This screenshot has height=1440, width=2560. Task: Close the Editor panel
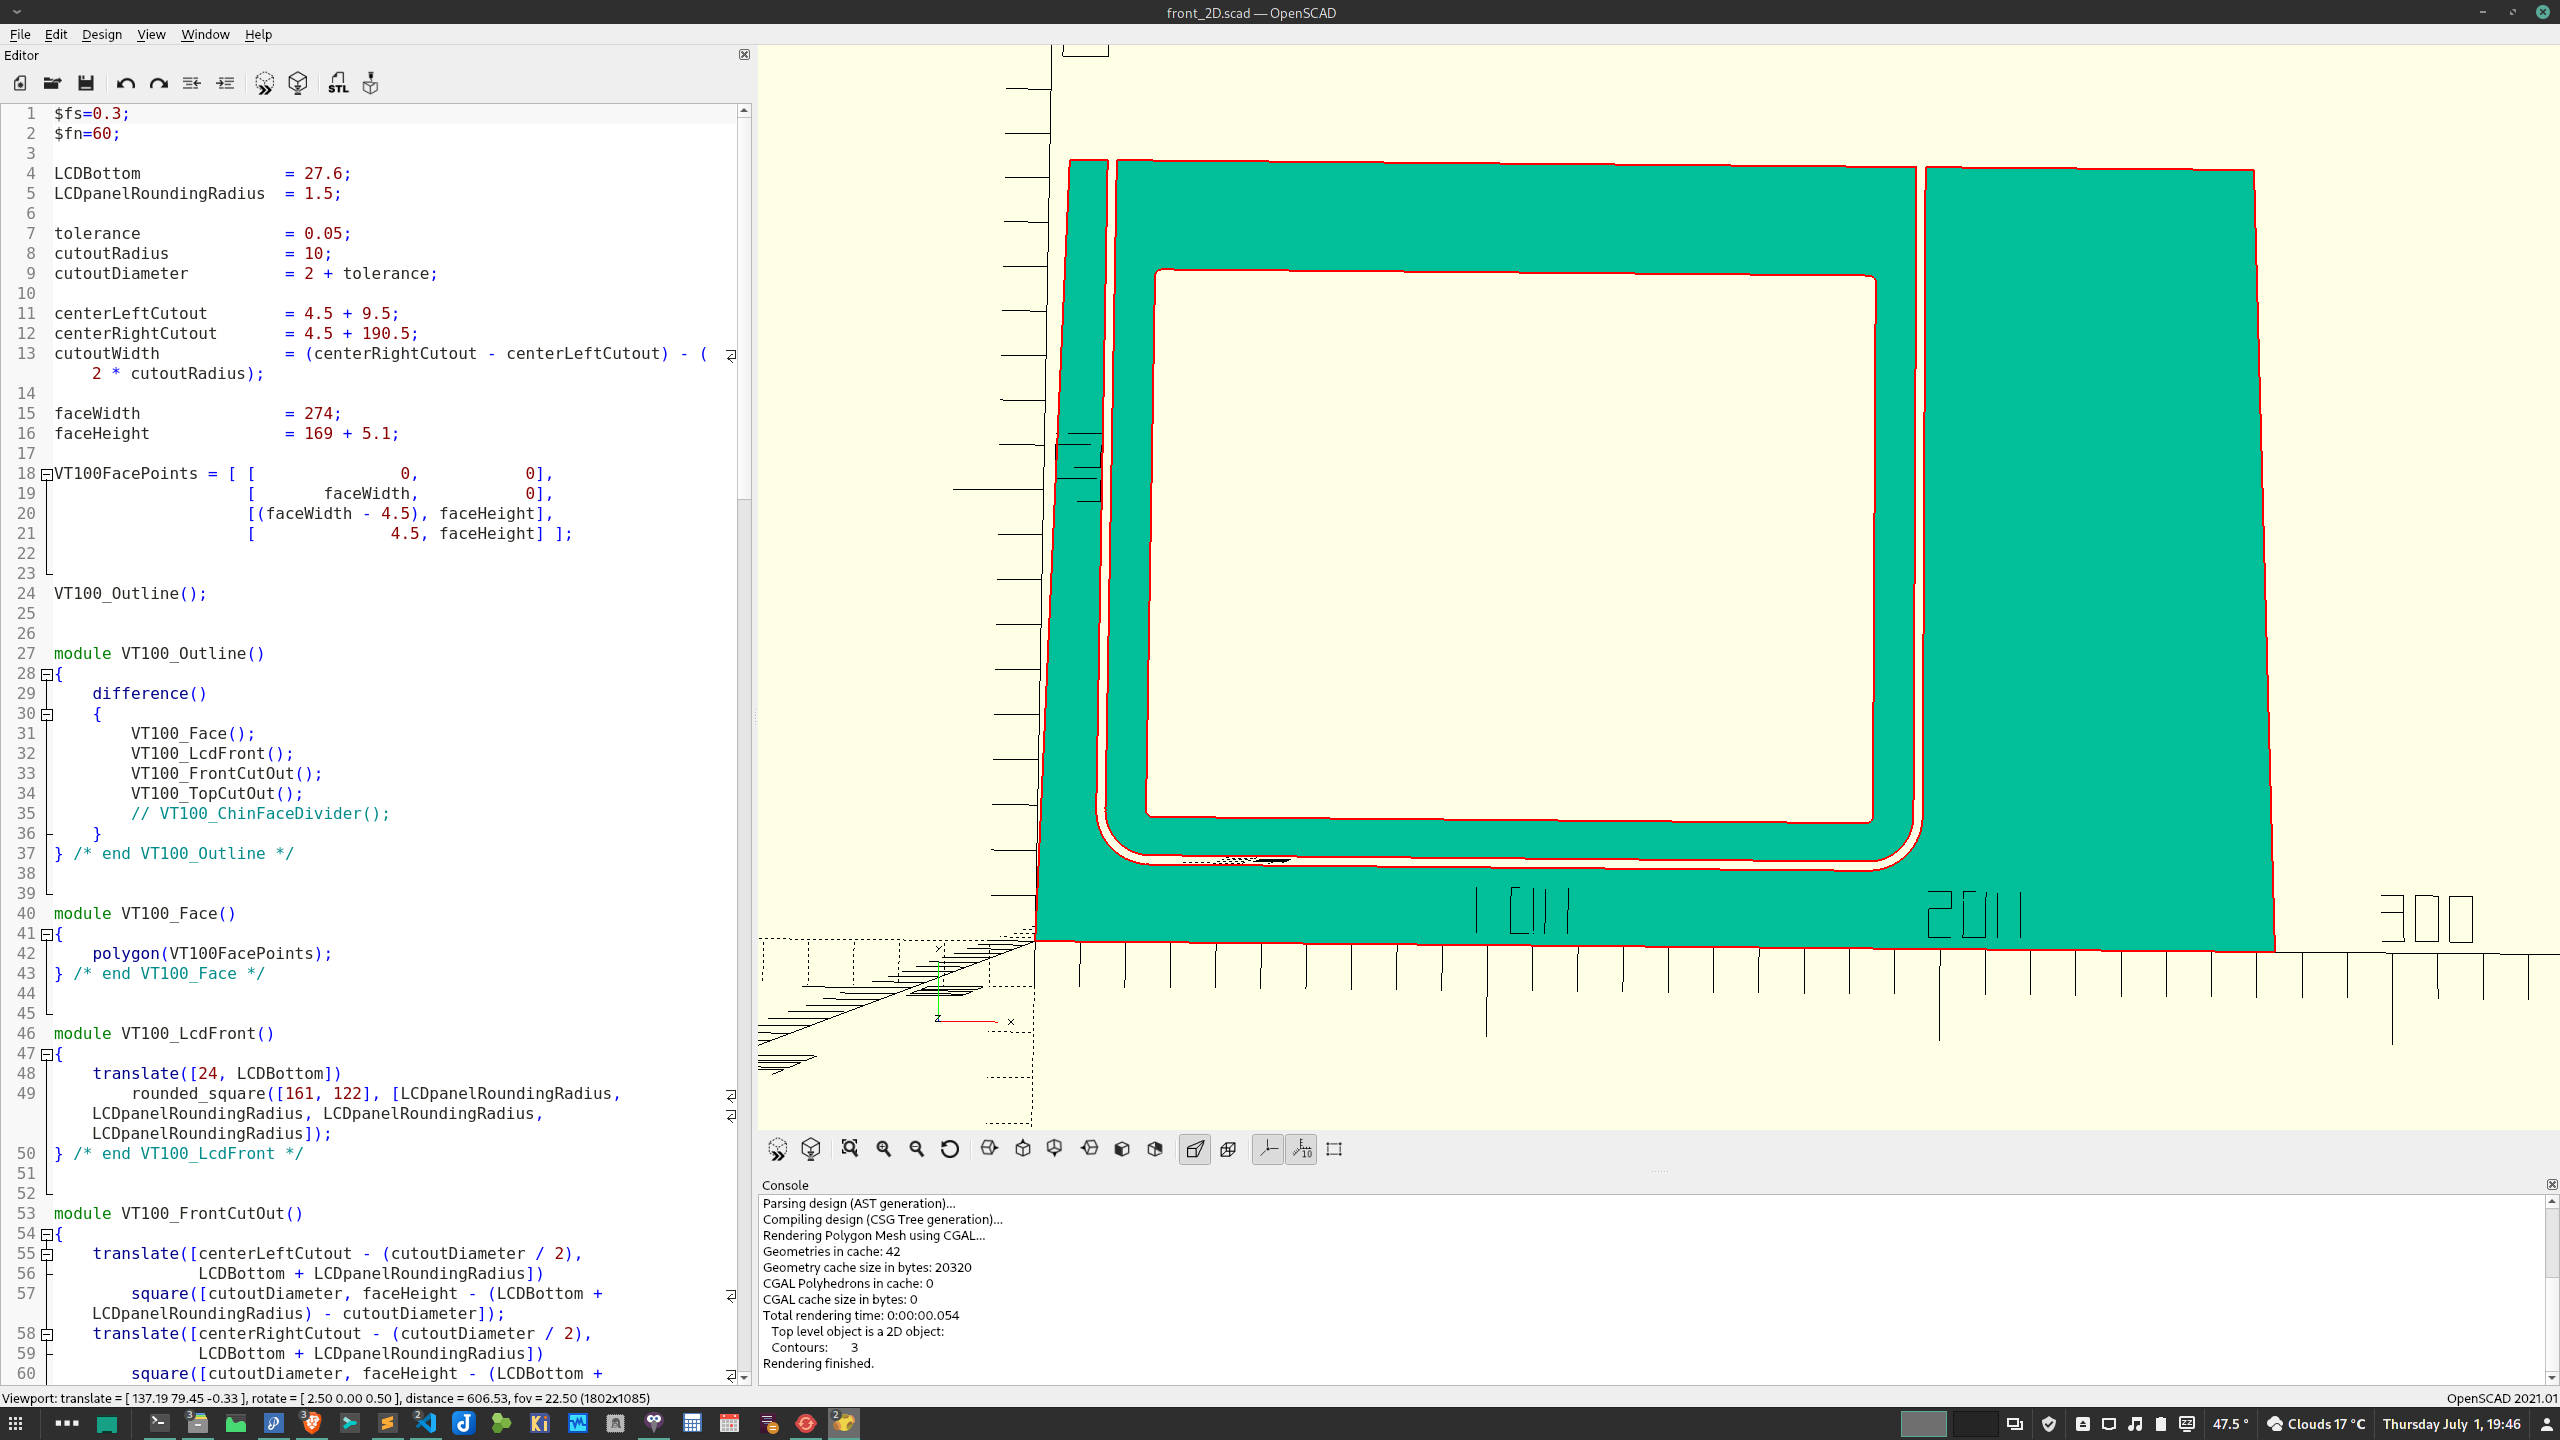point(744,55)
